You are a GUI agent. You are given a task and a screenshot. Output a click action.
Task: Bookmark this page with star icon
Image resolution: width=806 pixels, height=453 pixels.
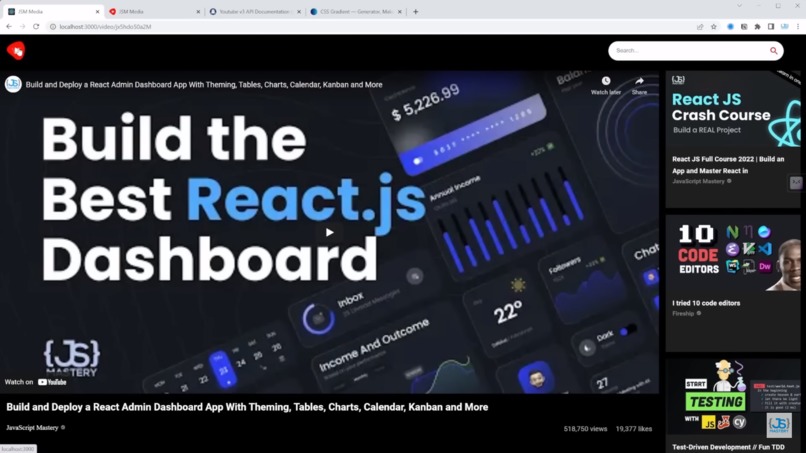(713, 27)
